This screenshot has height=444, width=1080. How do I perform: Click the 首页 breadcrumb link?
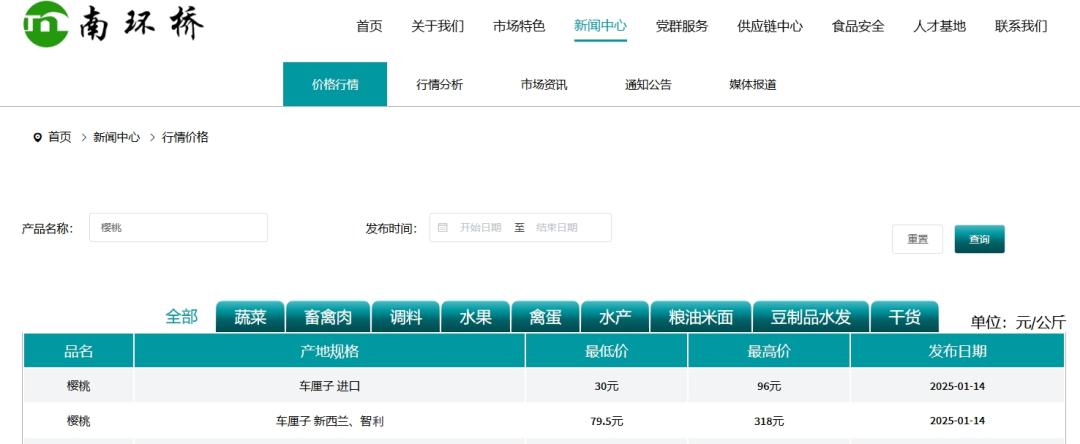click(x=60, y=137)
